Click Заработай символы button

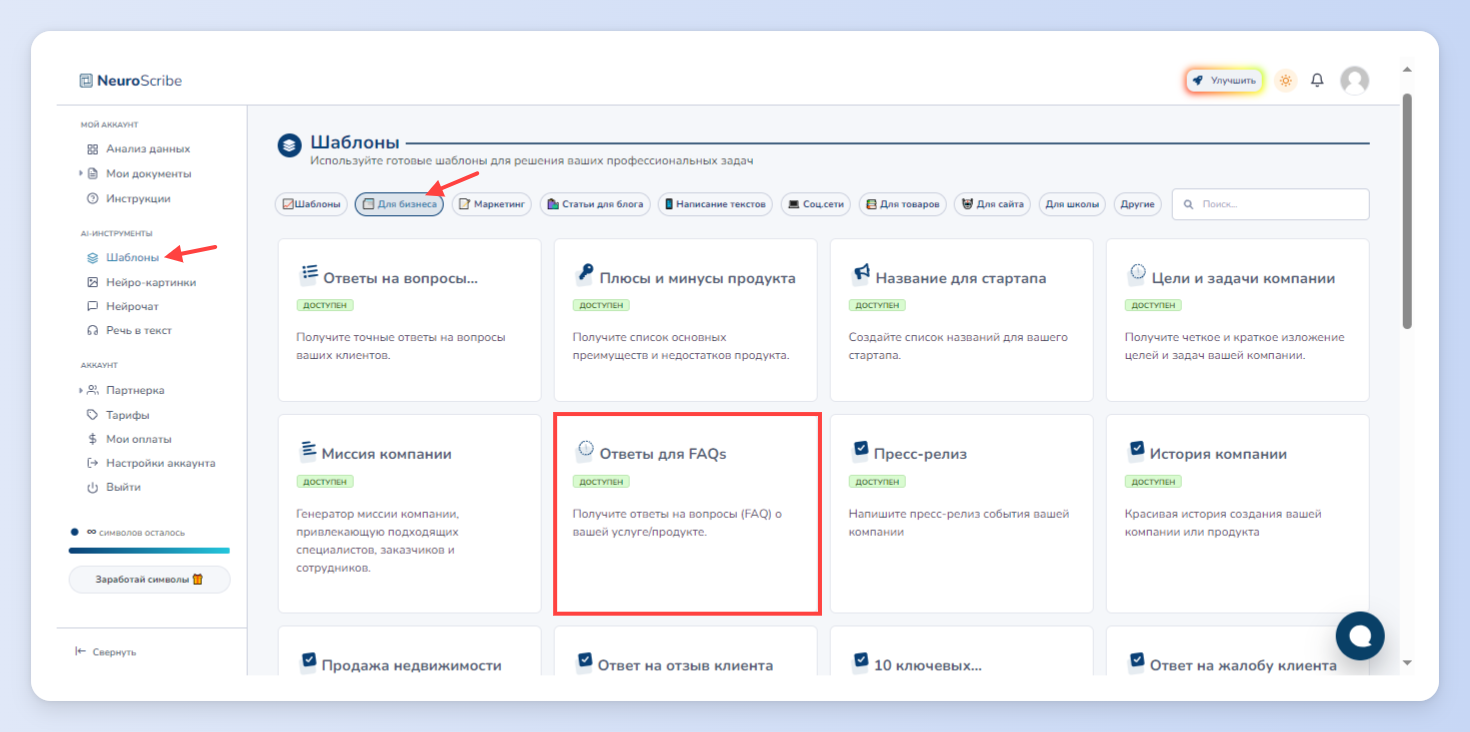point(149,580)
